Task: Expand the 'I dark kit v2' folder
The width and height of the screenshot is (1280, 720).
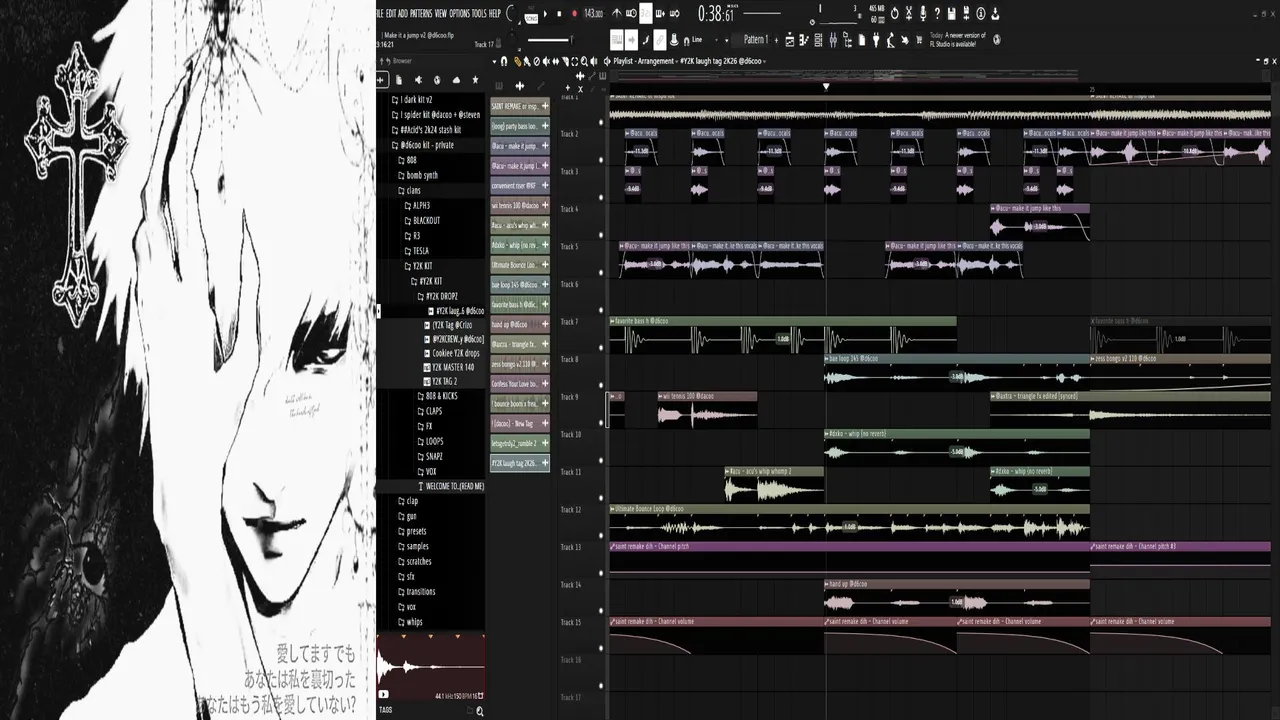Action: pos(411,100)
